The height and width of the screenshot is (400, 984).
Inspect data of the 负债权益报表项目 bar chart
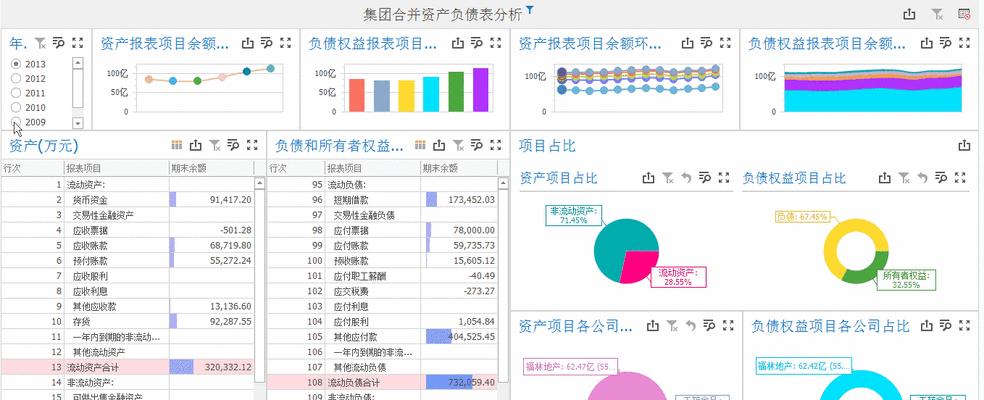[x=477, y=43]
